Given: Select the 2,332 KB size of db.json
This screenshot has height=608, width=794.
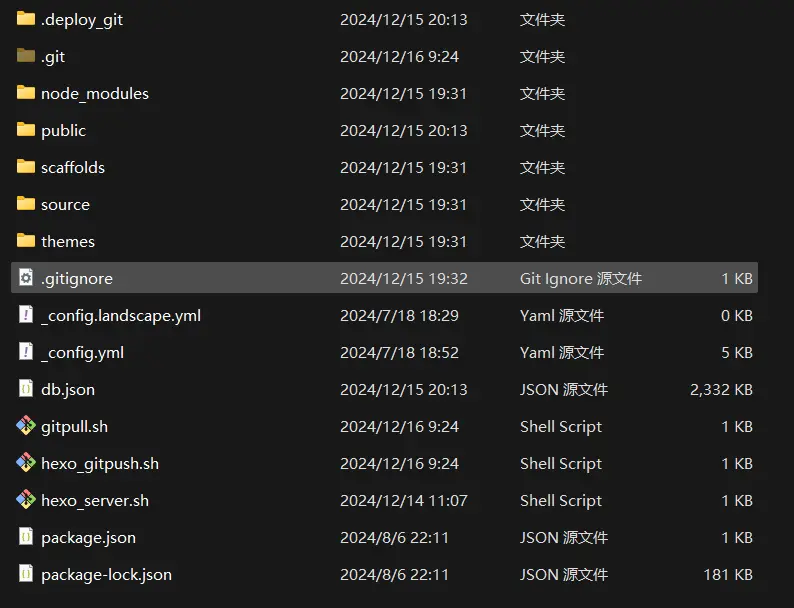Looking at the screenshot, I should [721, 390].
